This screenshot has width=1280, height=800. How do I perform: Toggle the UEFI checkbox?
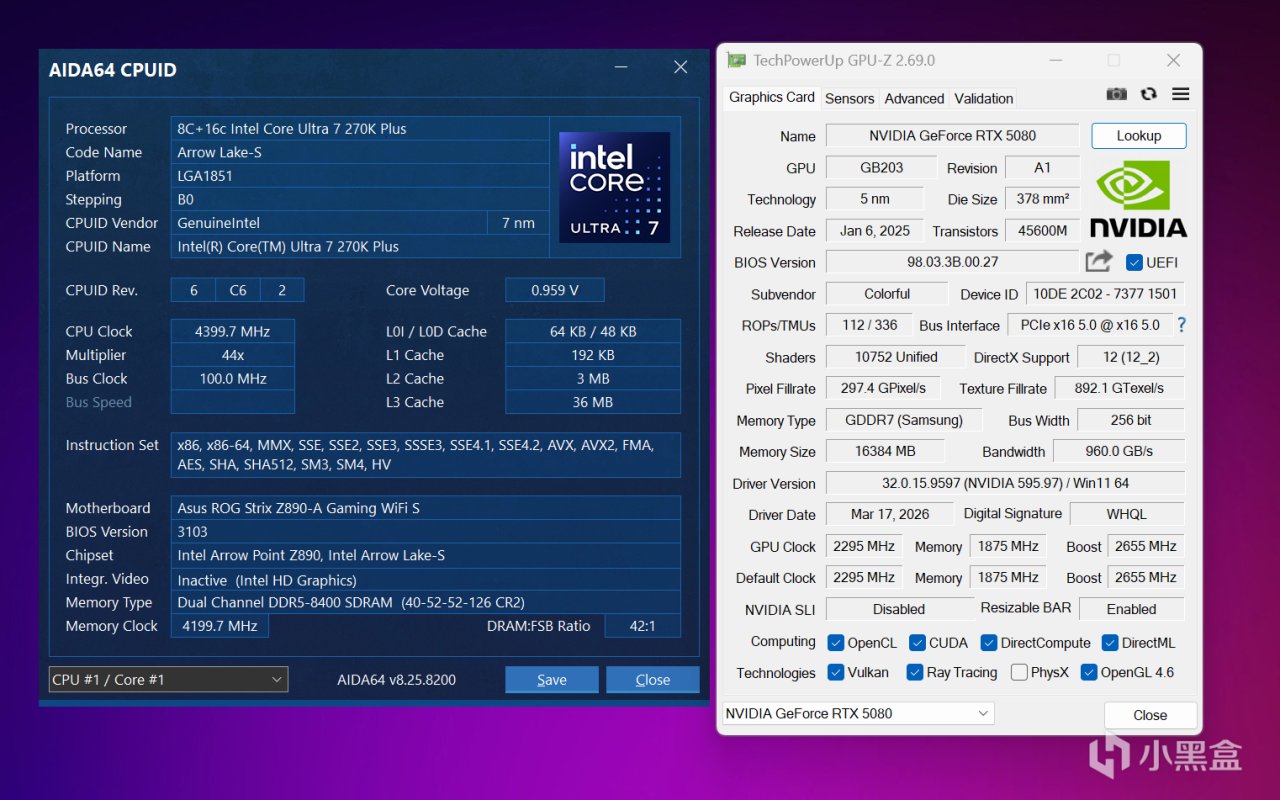(x=1134, y=263)
